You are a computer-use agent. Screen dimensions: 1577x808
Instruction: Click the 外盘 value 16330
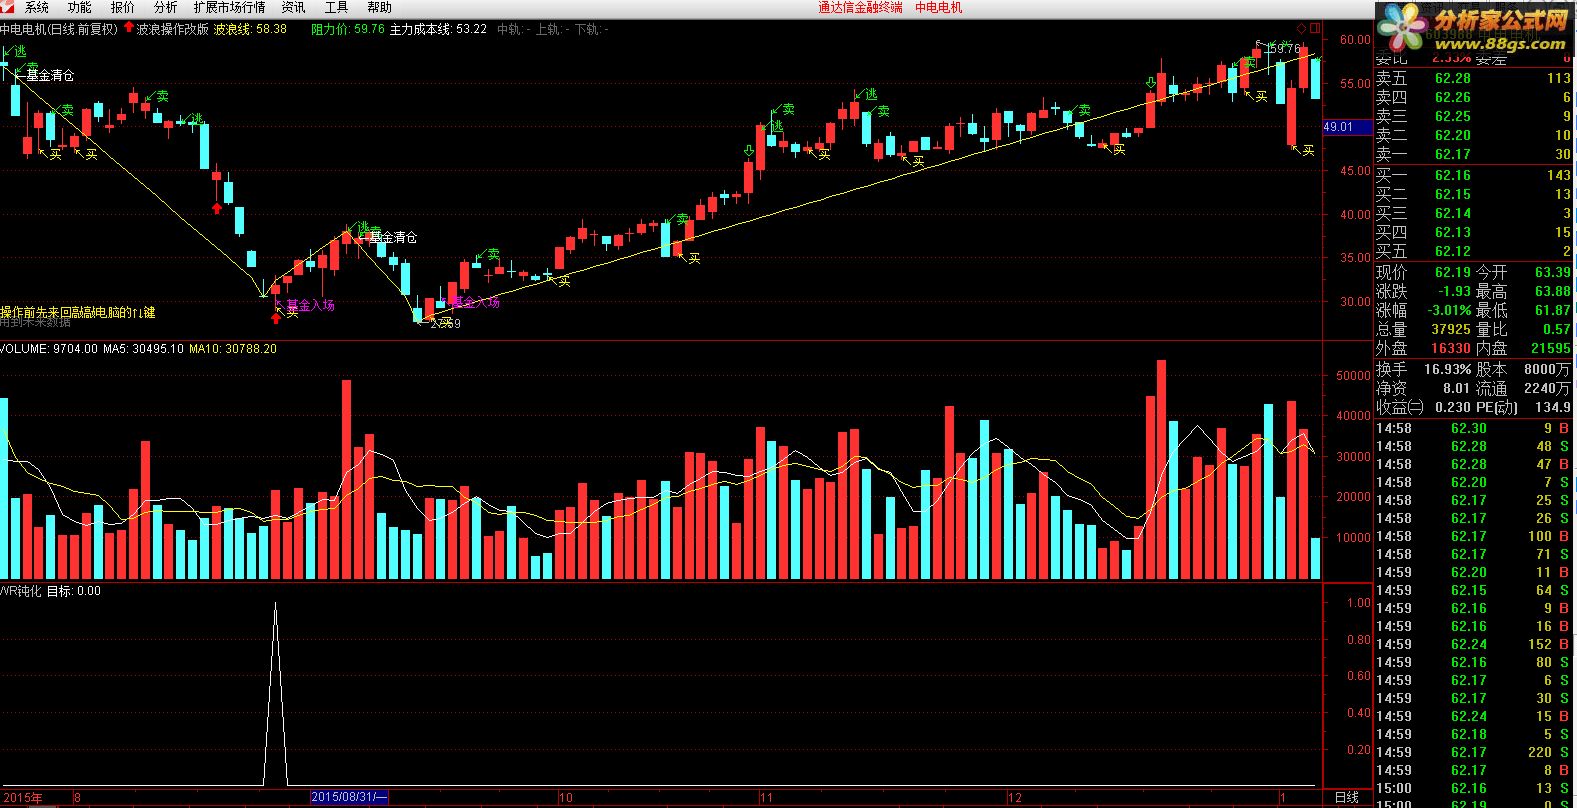point(1451,348)
